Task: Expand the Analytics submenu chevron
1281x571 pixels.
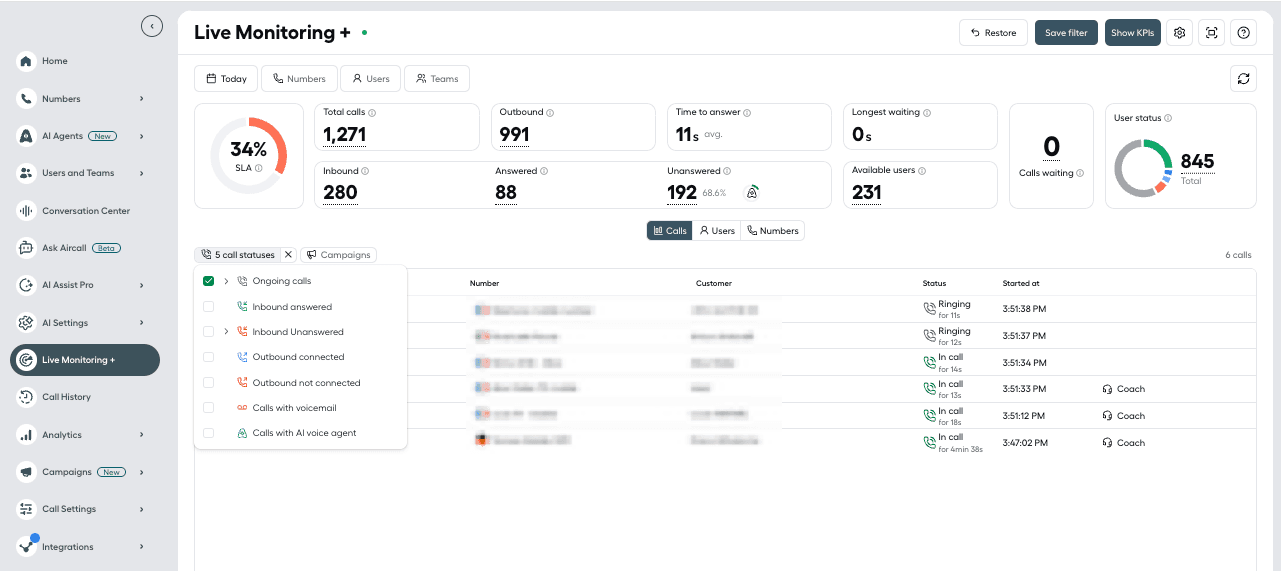Action: tap(141, 435)
